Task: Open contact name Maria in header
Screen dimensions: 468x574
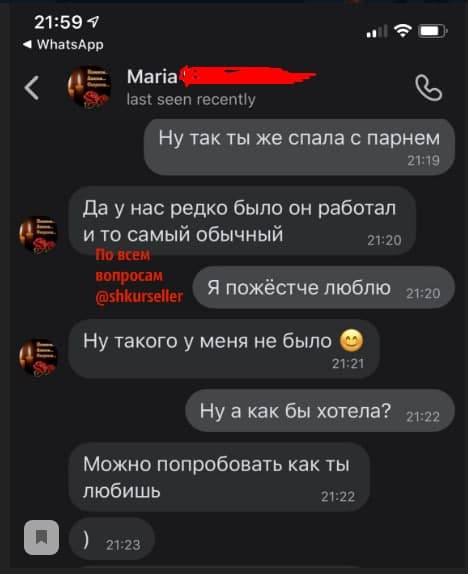Action: tap(152, 77)
